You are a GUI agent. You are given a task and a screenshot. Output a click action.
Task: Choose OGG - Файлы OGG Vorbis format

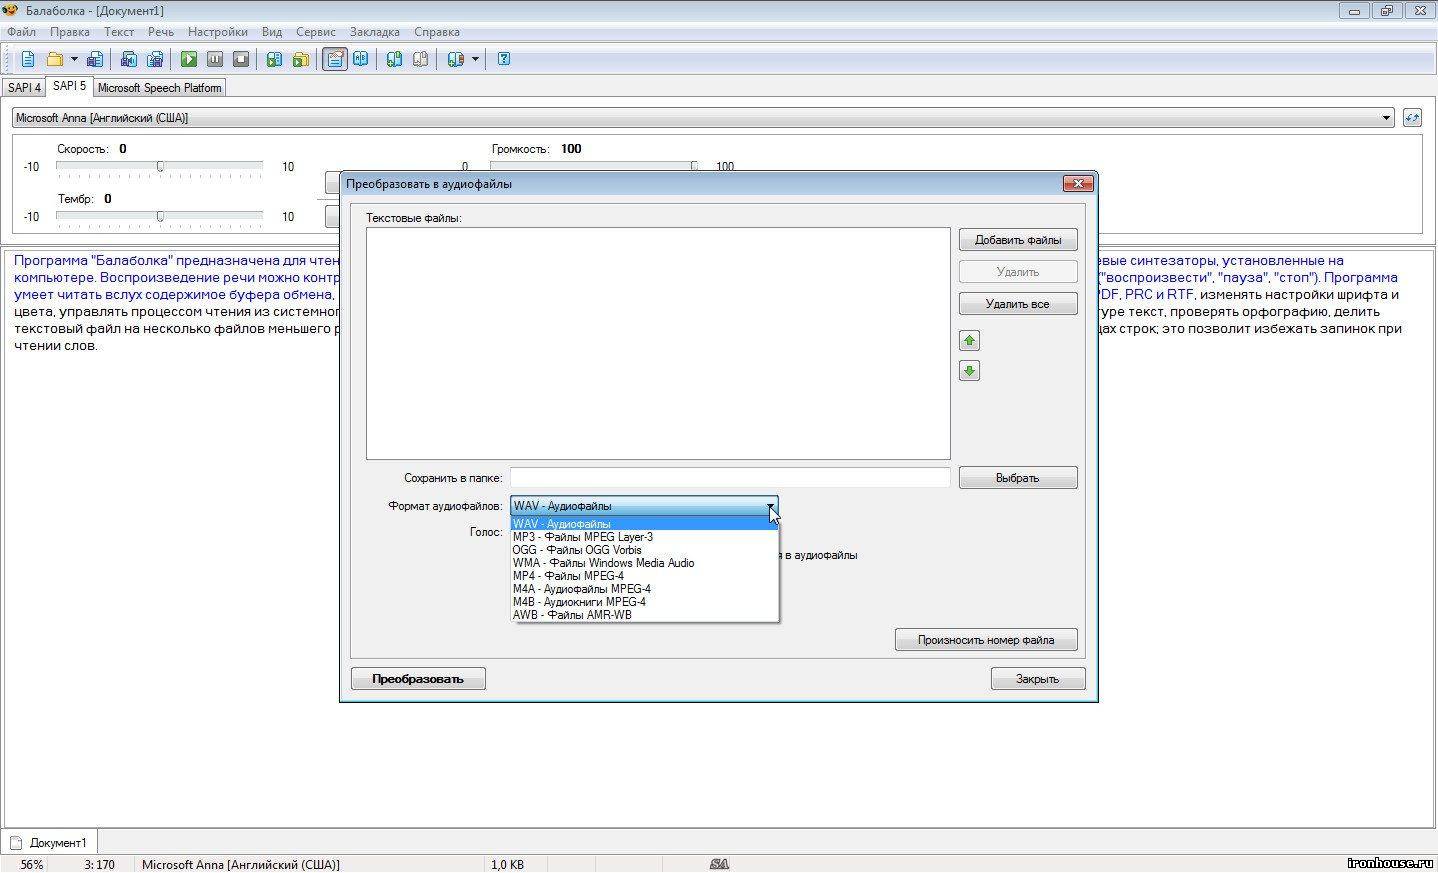(x=644, y=550)
